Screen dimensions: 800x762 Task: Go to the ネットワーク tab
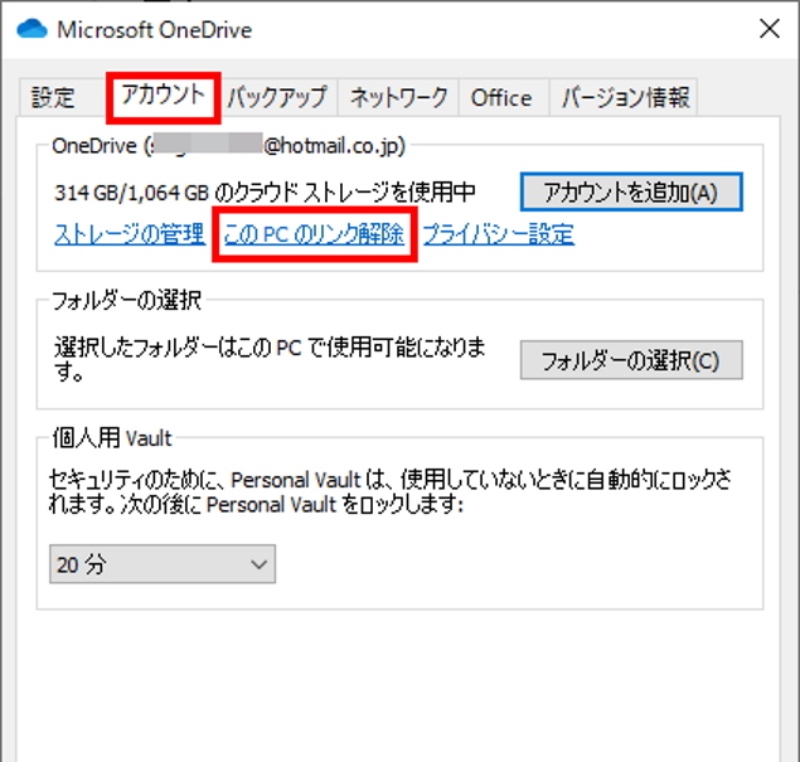[398, 98]
